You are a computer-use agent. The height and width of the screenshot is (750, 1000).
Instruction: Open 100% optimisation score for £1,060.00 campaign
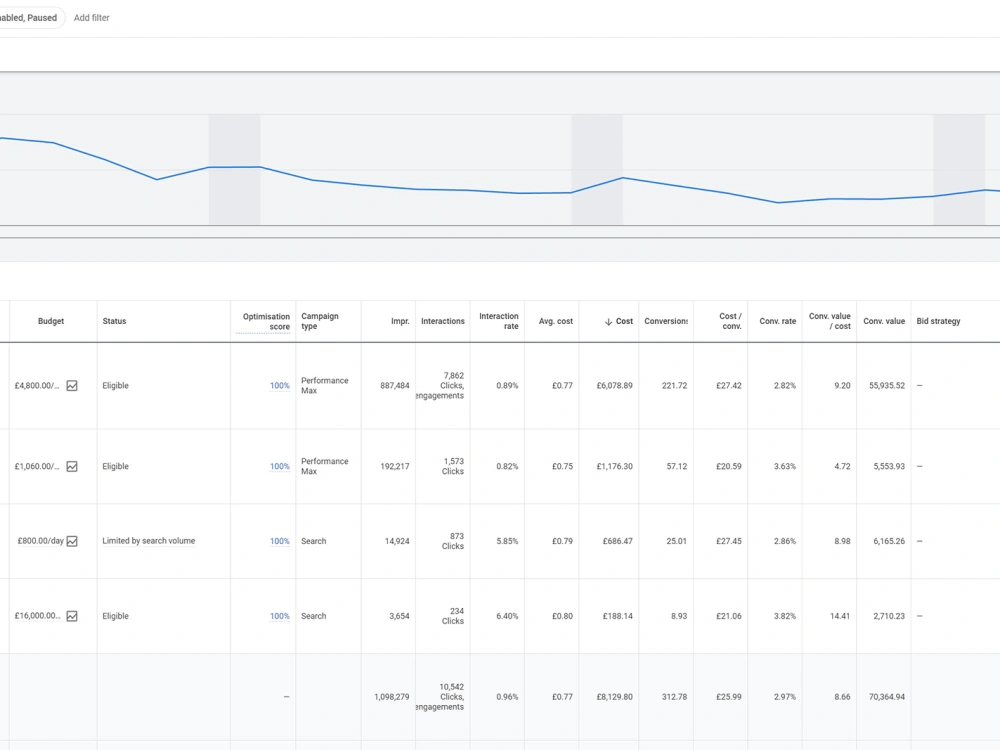(279, 467)
